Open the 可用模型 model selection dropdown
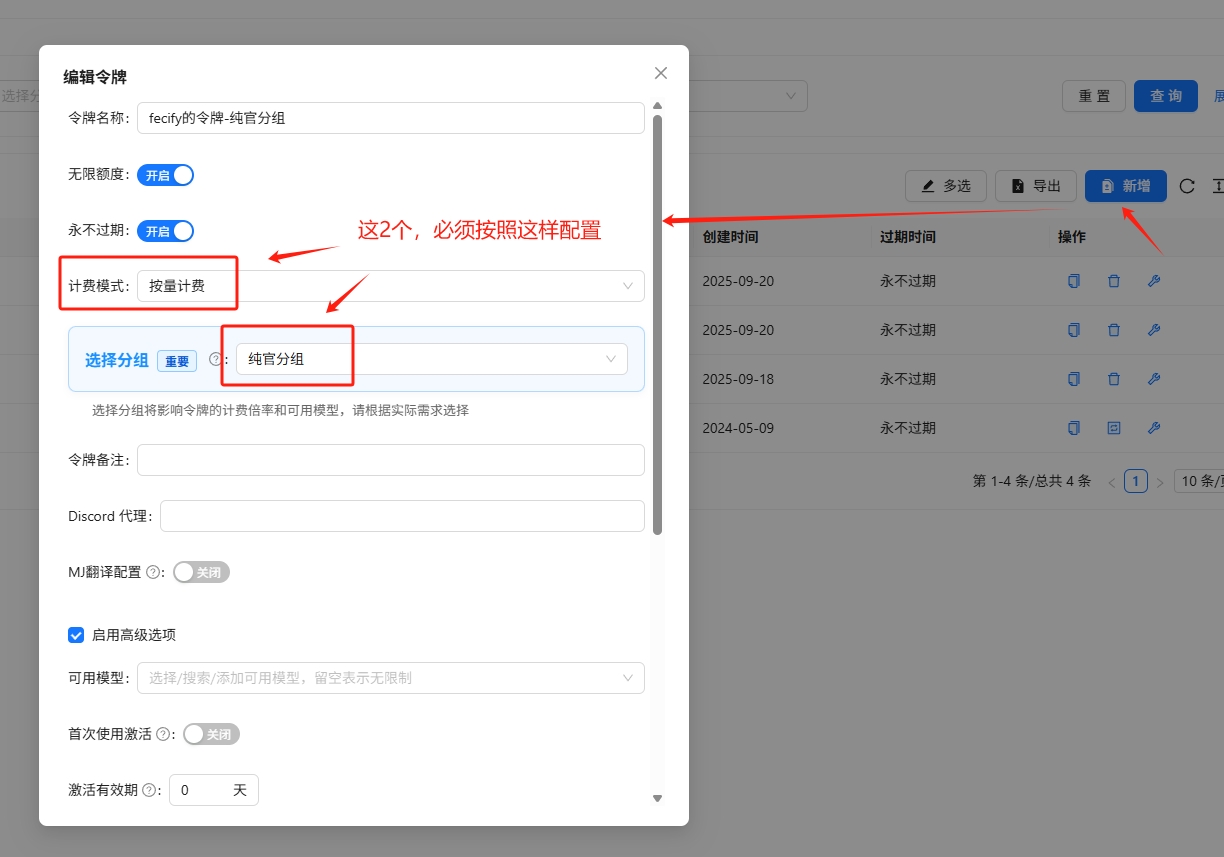This screenshot has width=1224, height=857. coord(390,678)
